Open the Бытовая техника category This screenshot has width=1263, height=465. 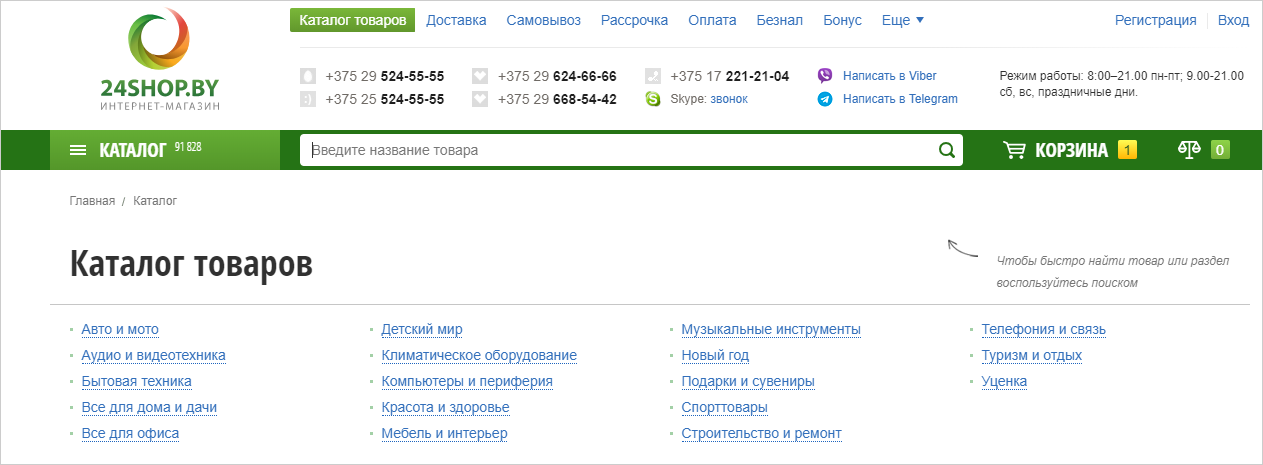click(x=136, y=381)
